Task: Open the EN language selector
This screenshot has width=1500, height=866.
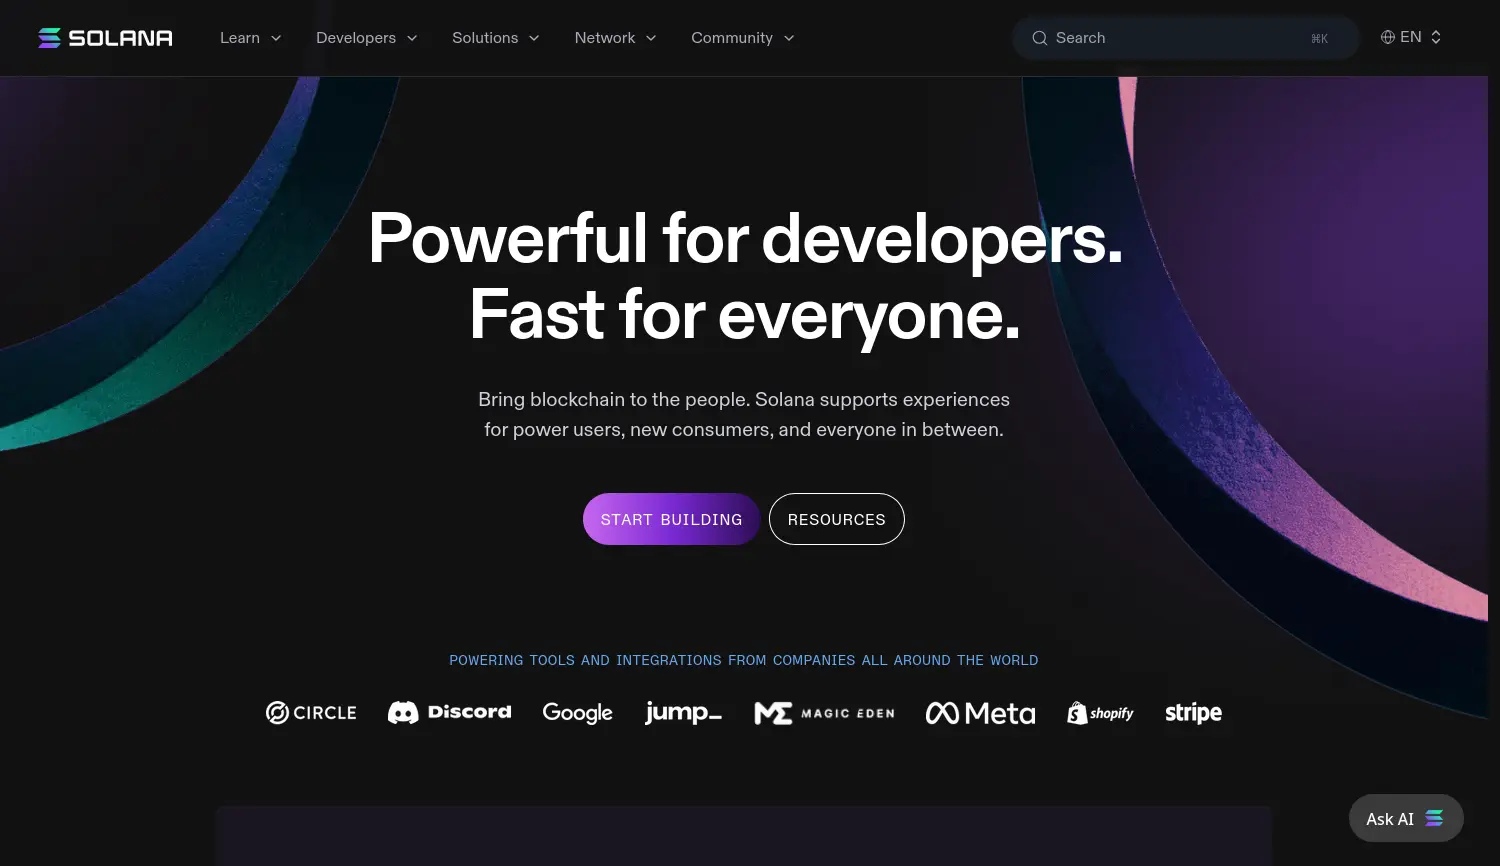Action: click(1411, 37)
